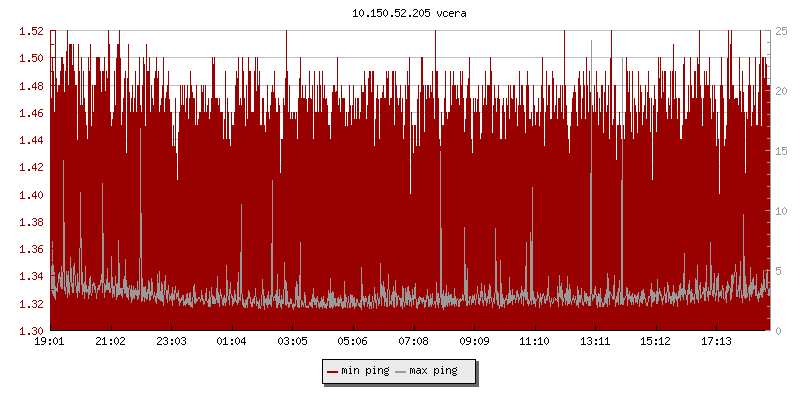Screen dimensions: 800x400
Task: Click the 13:11 time axis label
Action: [595, 341]
